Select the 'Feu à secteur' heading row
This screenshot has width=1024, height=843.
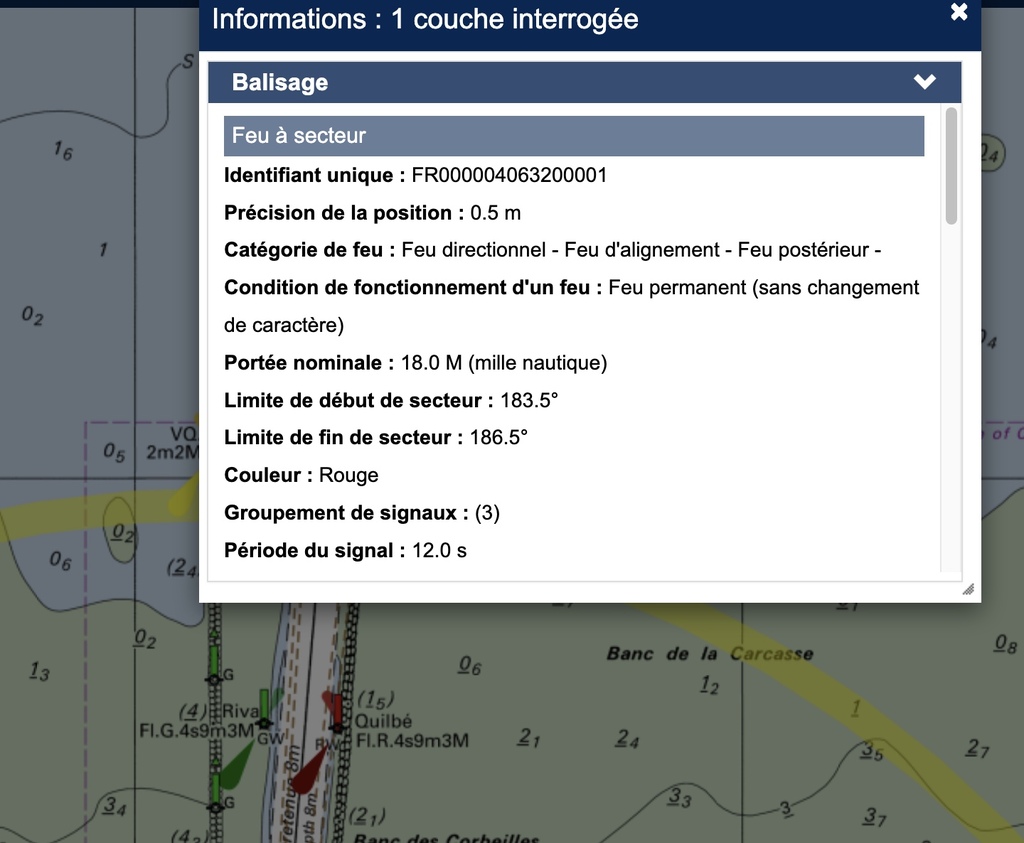[573, 136]
